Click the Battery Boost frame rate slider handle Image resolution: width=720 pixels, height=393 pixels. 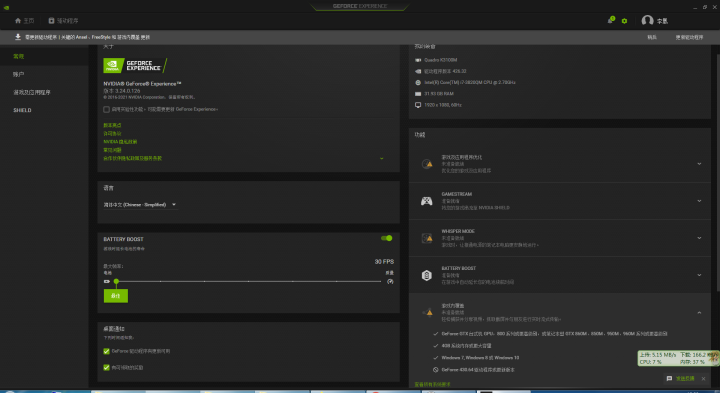tap(116, 281)
